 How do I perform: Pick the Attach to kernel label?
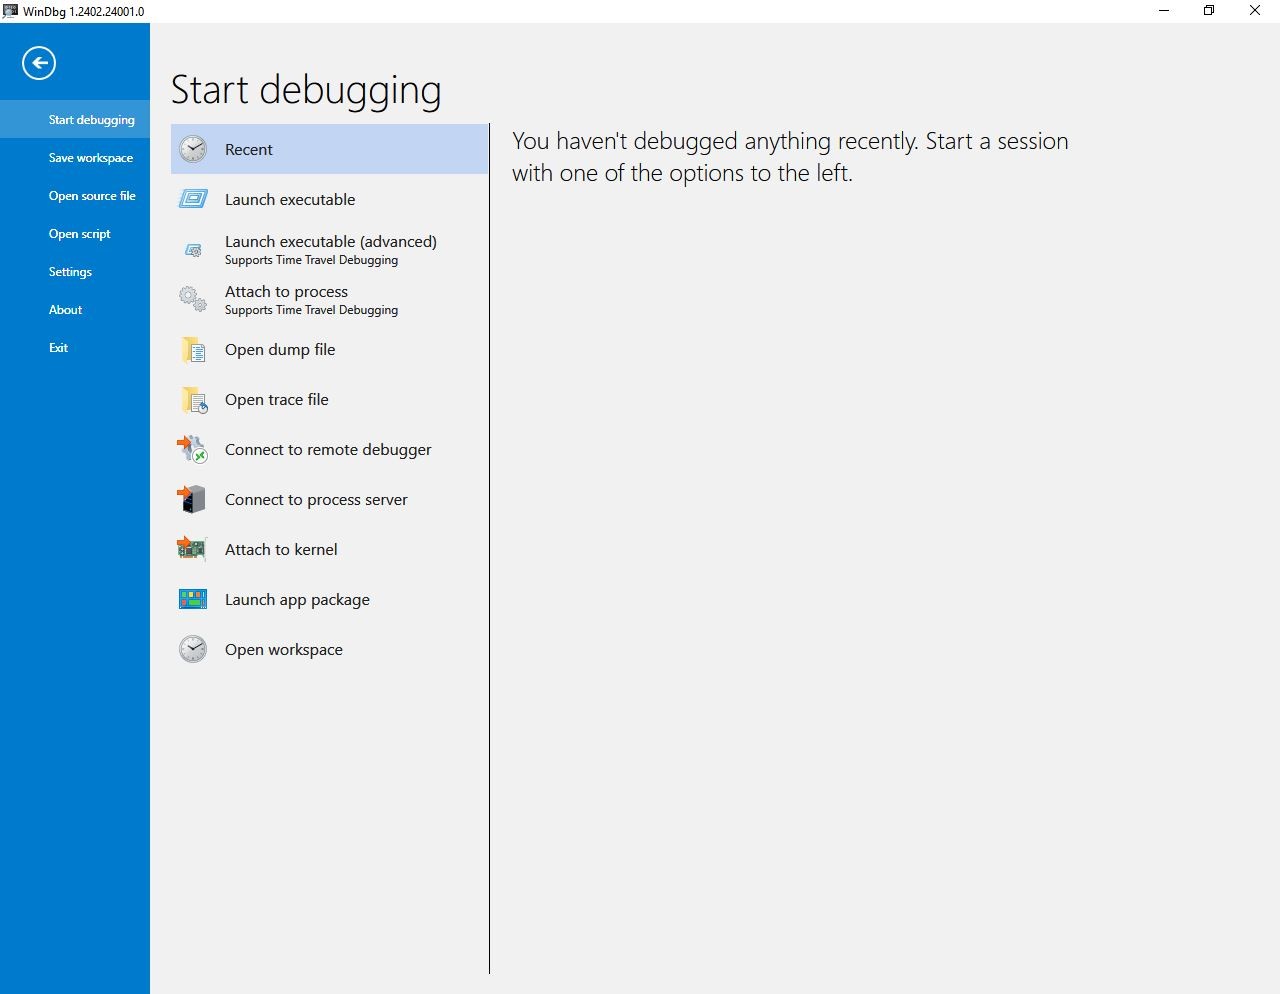(281, 549)
